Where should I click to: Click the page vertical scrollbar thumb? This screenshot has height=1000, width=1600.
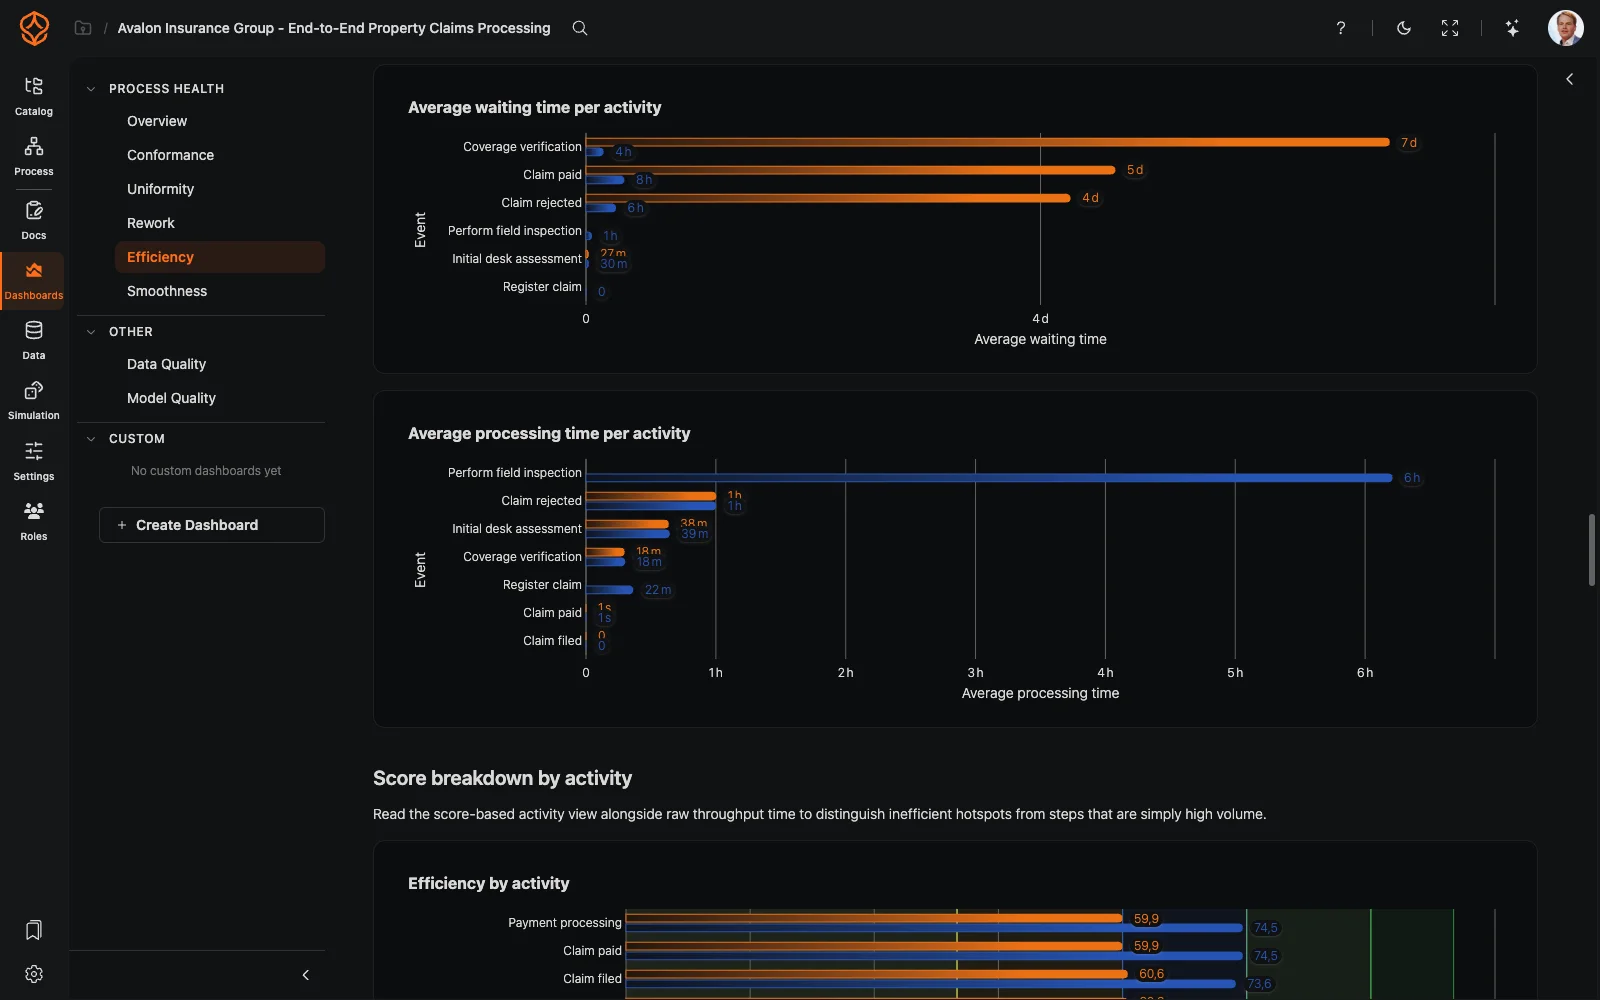coord(1591,549)
